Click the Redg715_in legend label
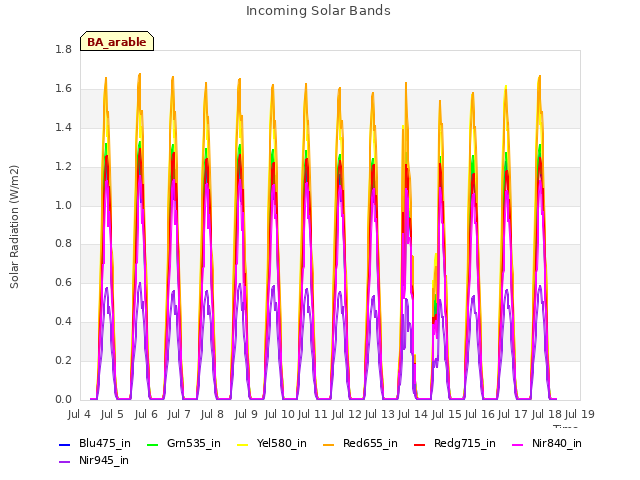This screenshot has width=640, height=480. (465, 444)
